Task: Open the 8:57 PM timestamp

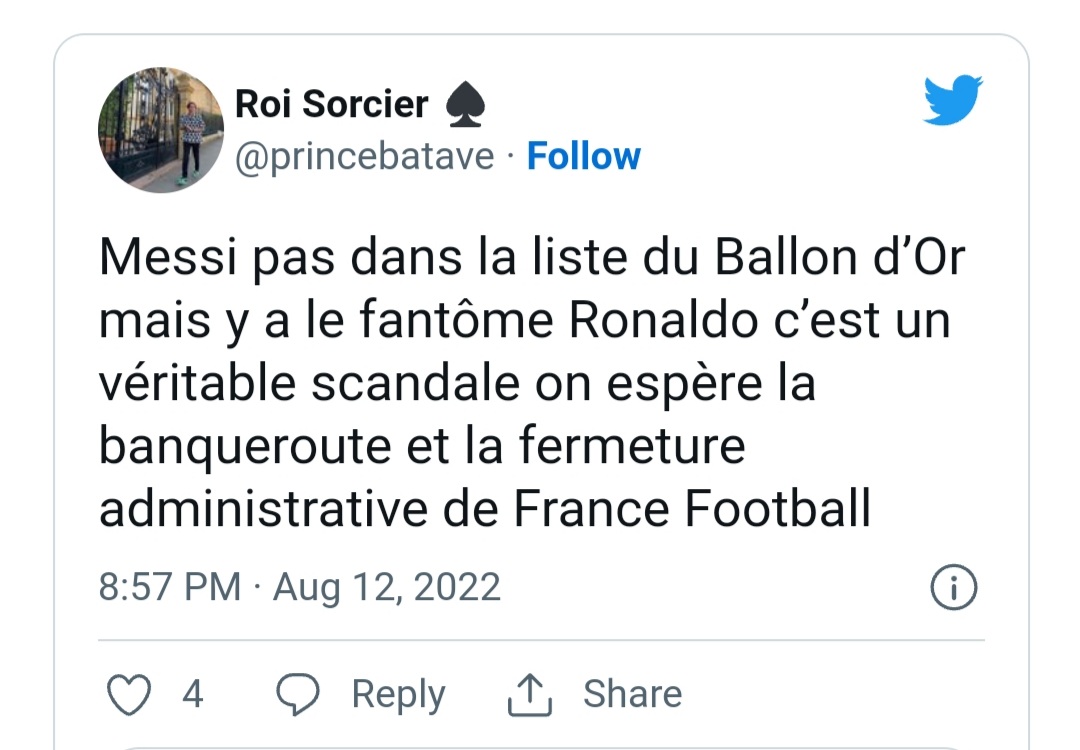Action: 170,587
